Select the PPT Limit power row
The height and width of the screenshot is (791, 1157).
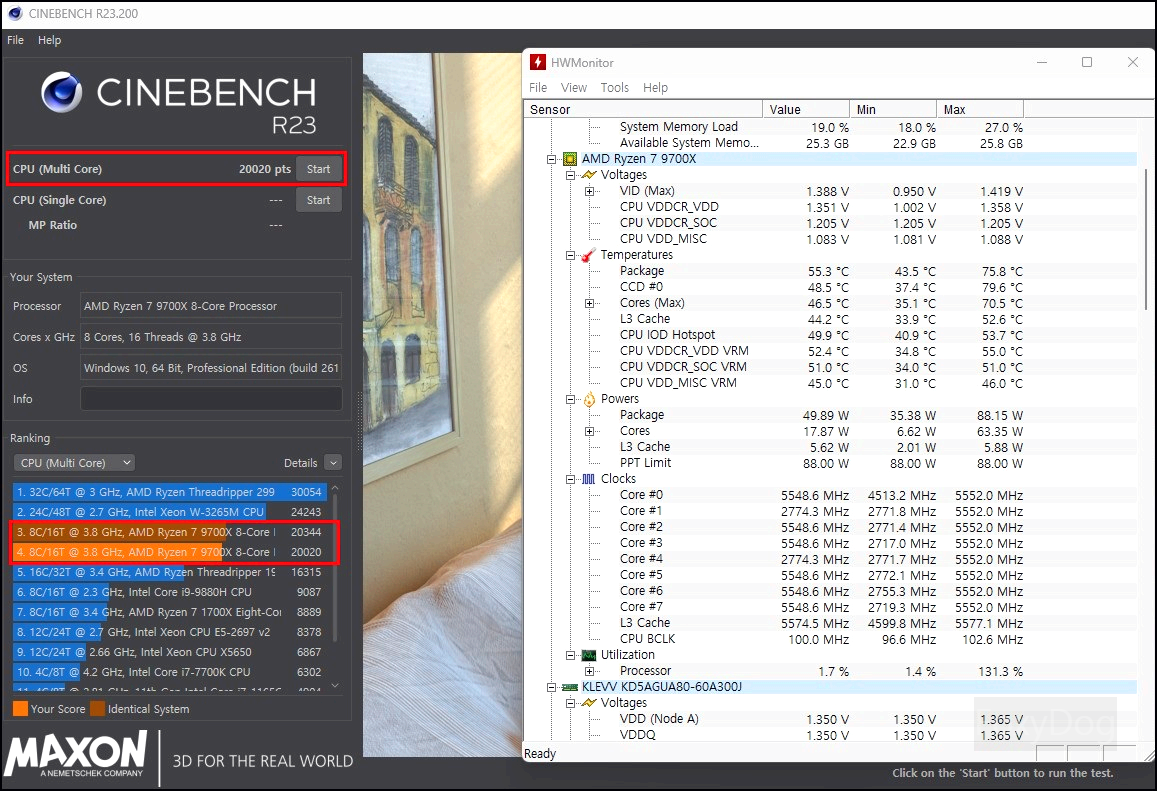(x=830, y=463)
